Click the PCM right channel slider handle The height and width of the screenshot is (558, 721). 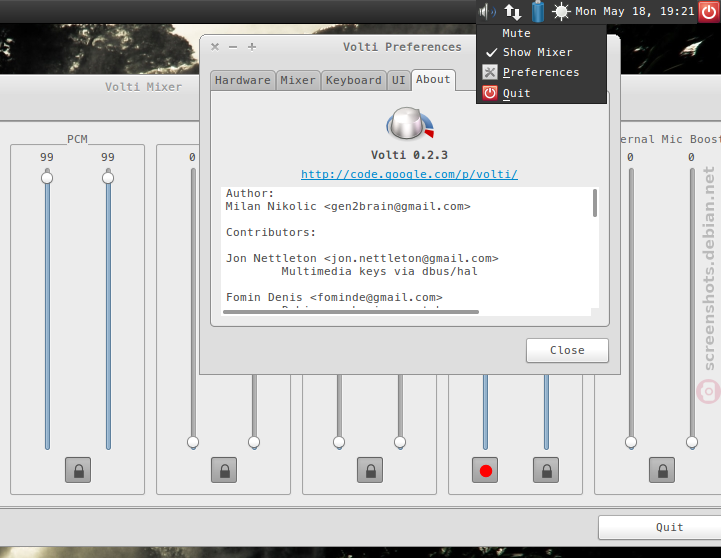(x=108, y=177)
